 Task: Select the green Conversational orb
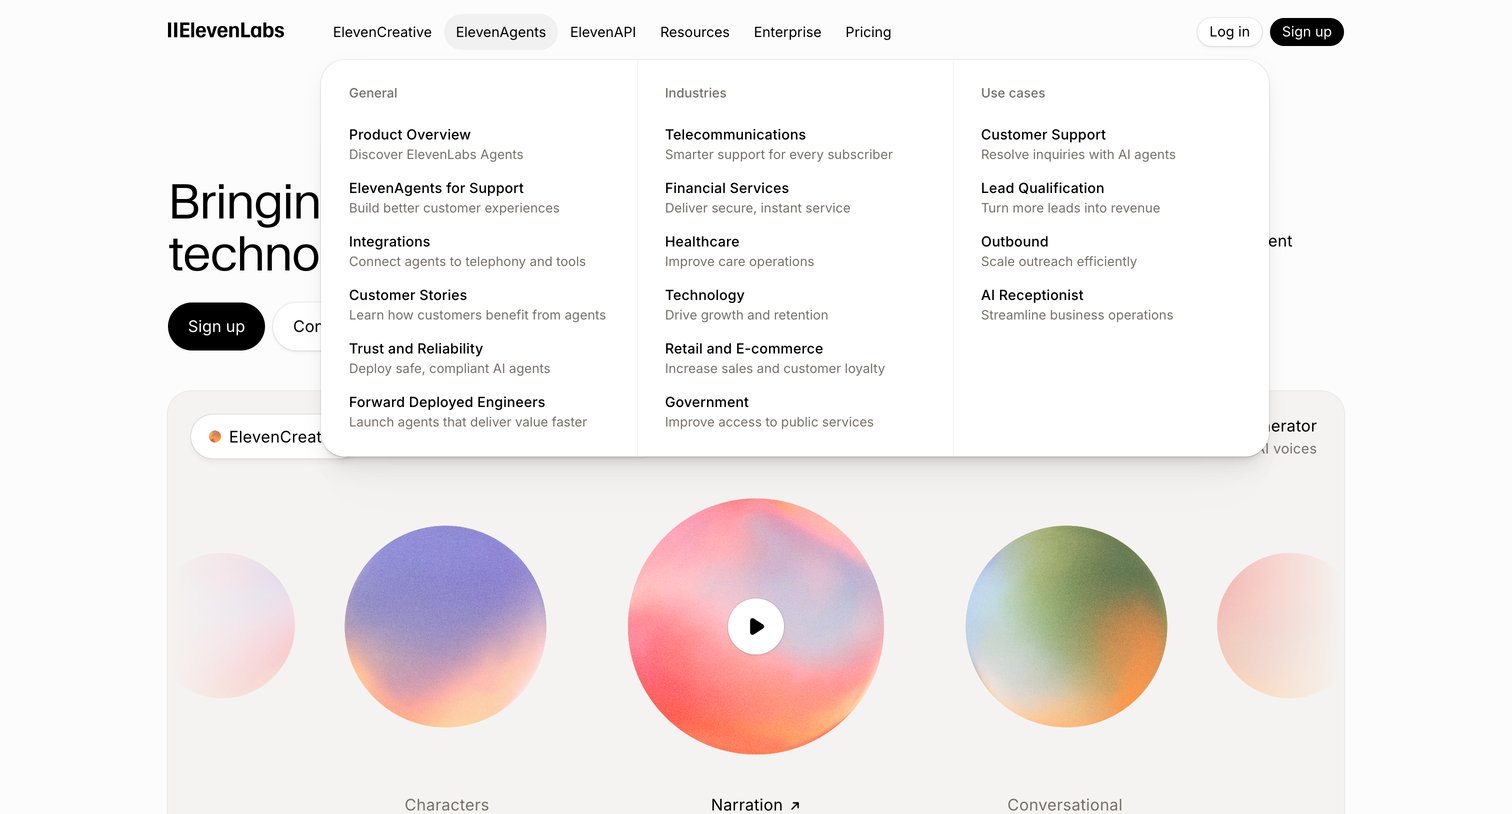[x=1066, y=626]
